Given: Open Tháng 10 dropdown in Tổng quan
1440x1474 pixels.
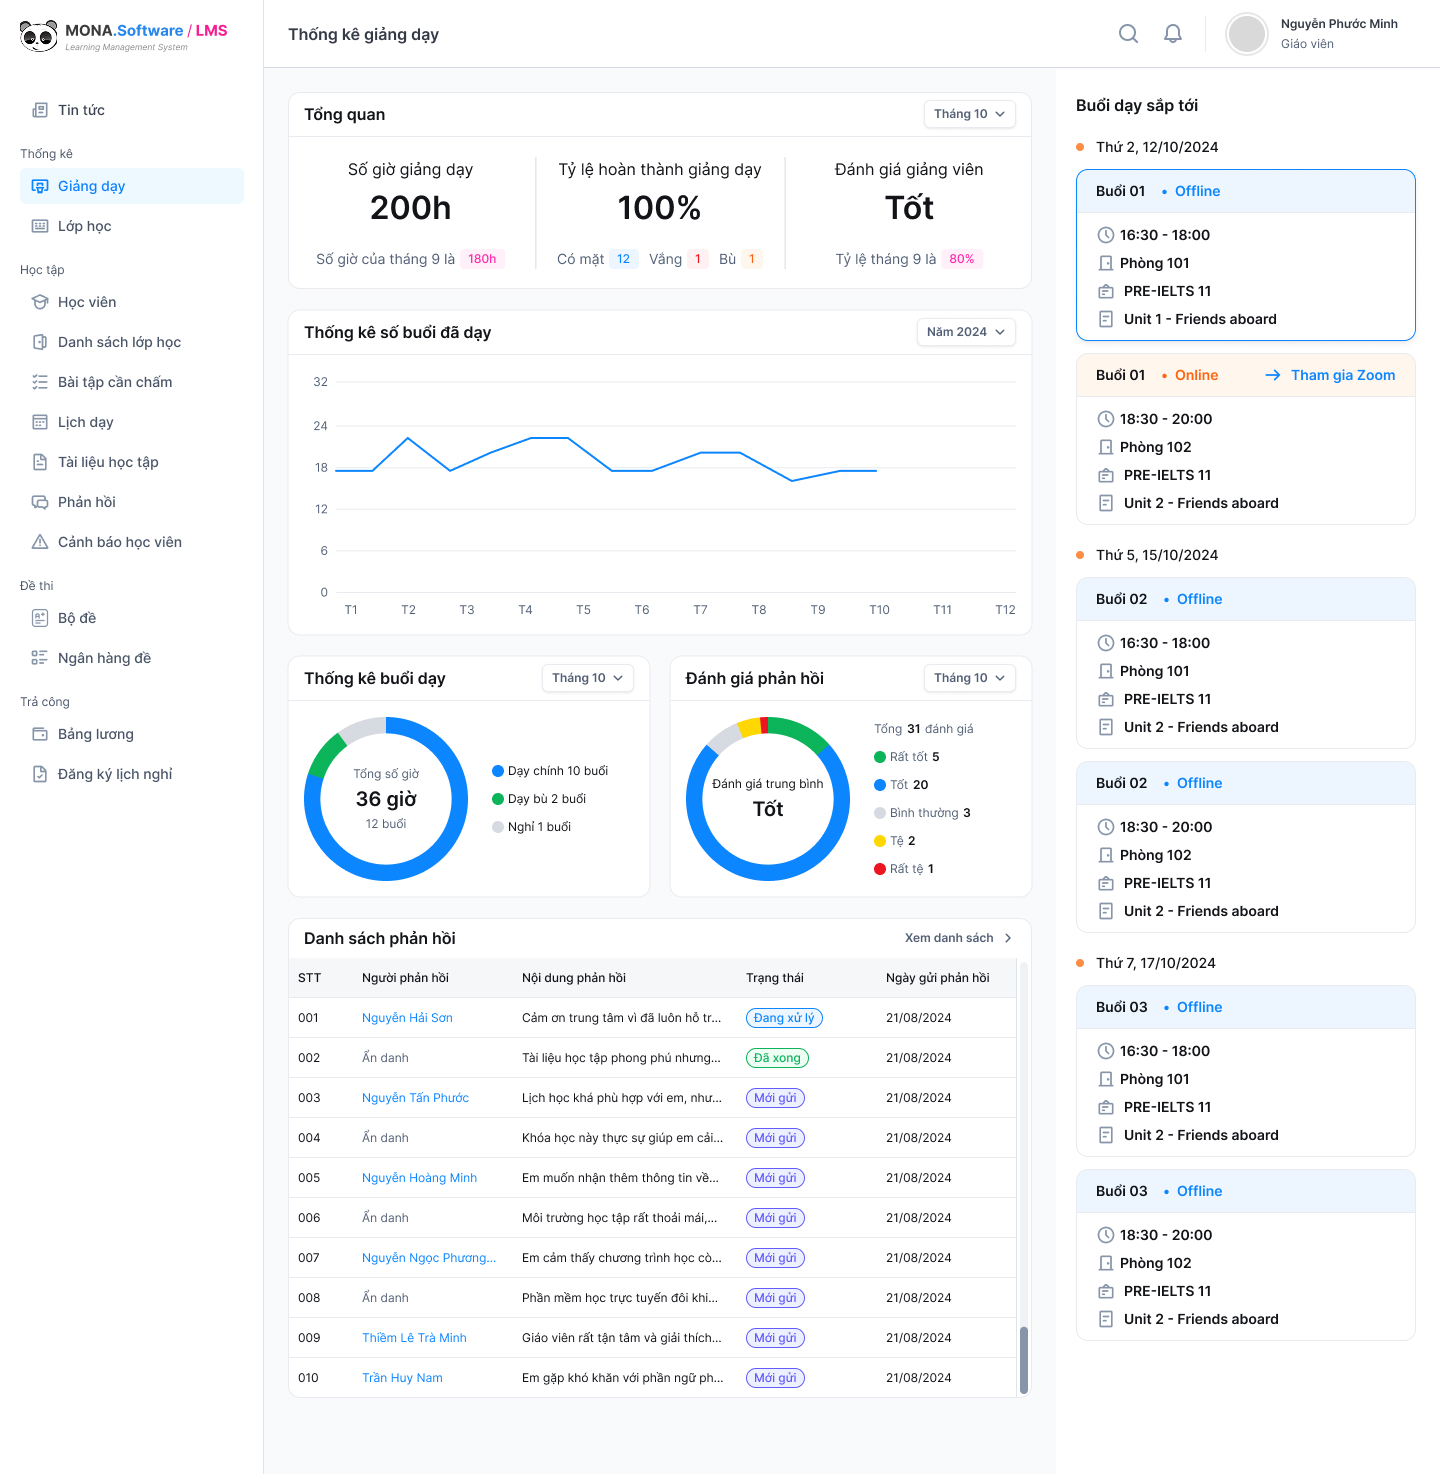Looking at the screenshot, I should coord(969,114).
